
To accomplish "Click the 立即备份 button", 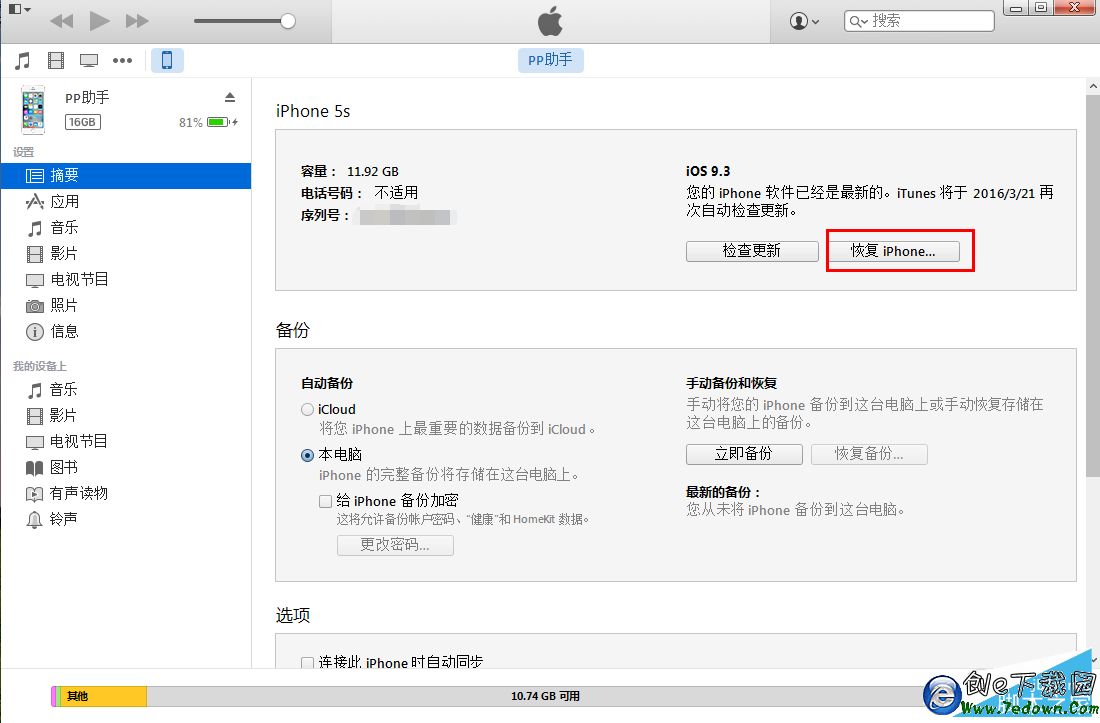I will coord(744,454).
